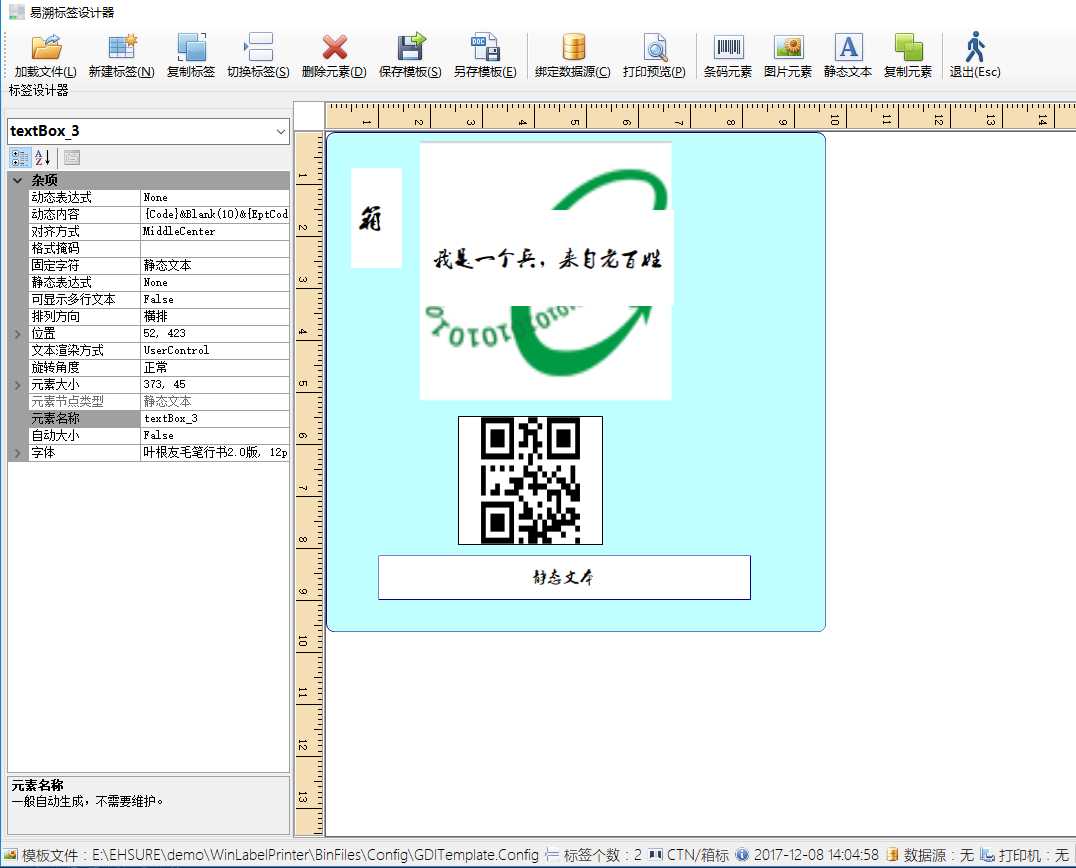
Task: Click the 位置 value 52, 423
Action: point(215,333)
